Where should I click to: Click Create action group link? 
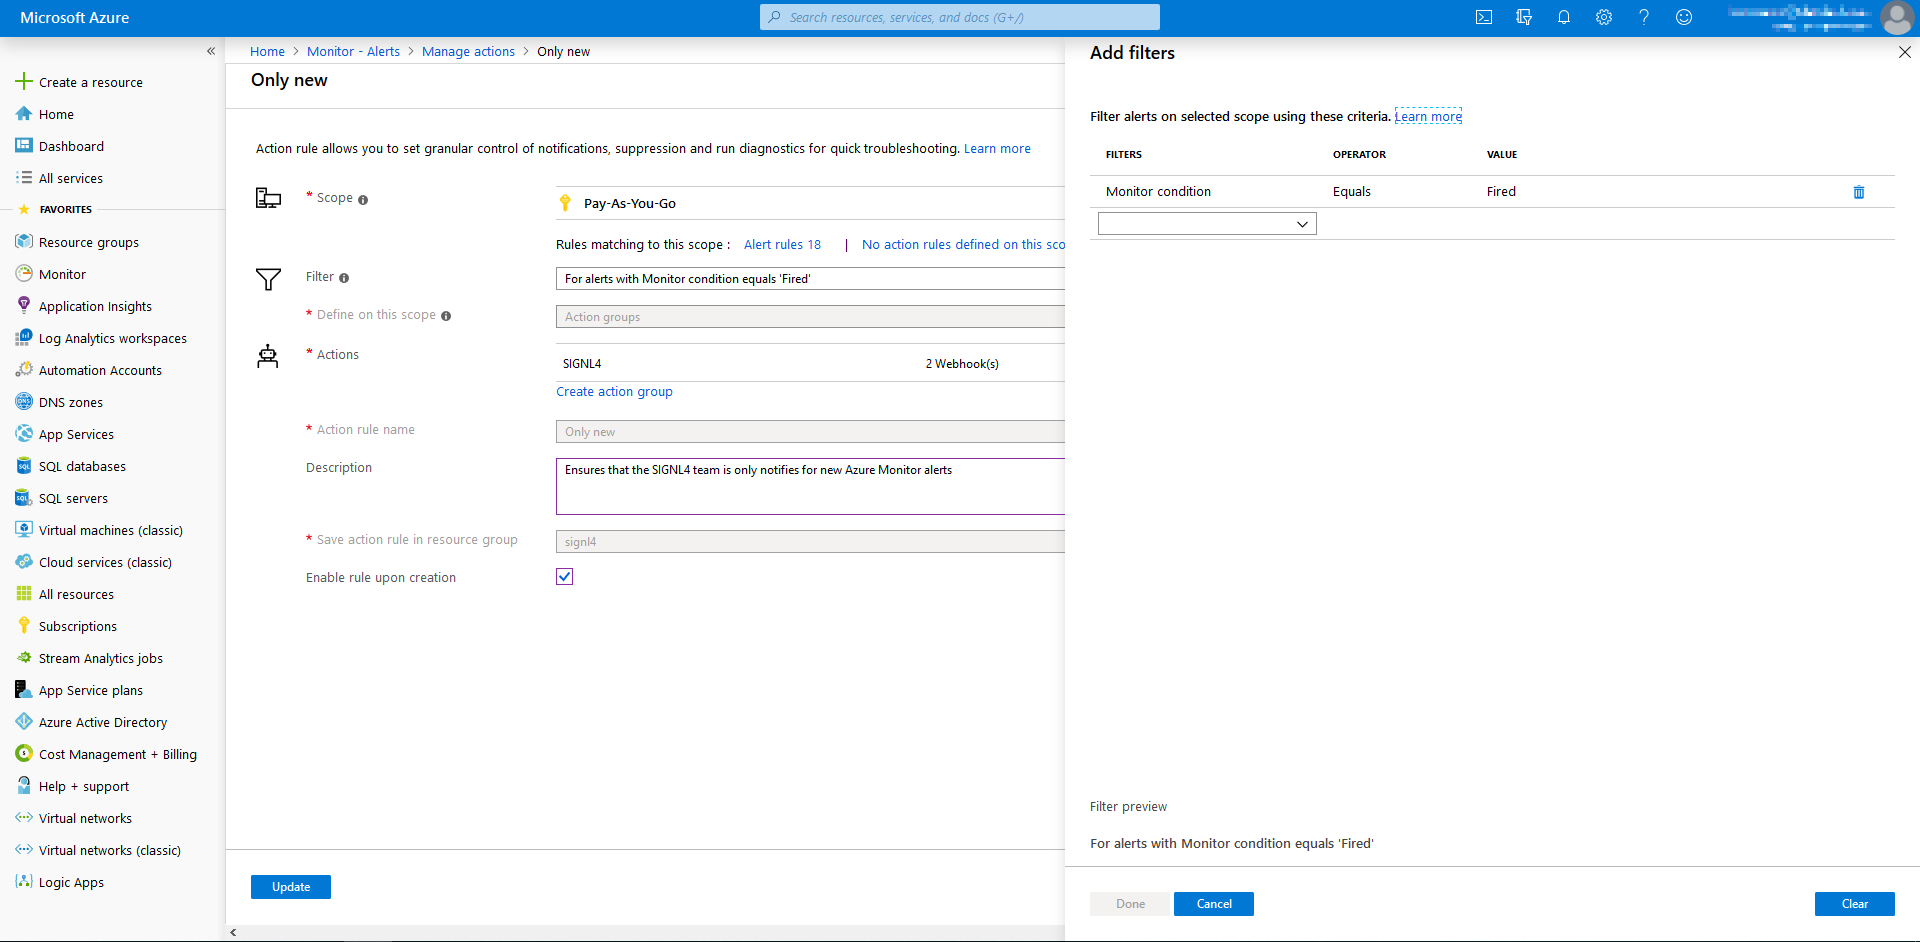[614, 391]
